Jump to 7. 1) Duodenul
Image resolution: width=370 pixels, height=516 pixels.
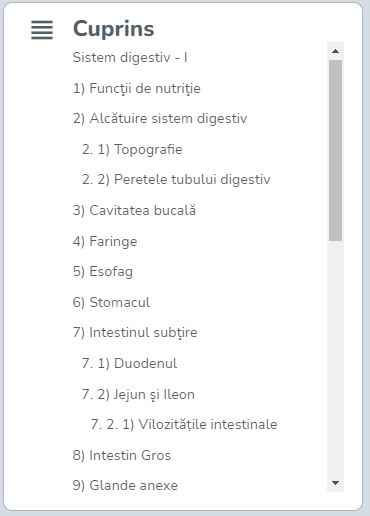(x=129, y=363)
